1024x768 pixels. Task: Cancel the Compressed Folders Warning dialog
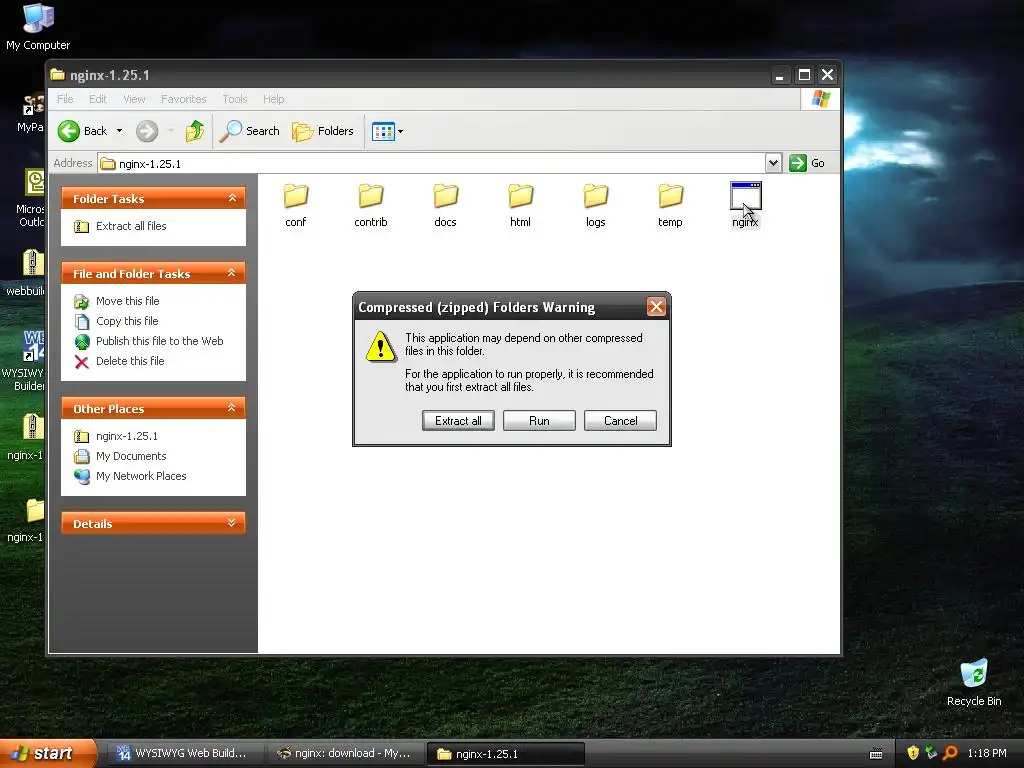(x=620, y=421)
